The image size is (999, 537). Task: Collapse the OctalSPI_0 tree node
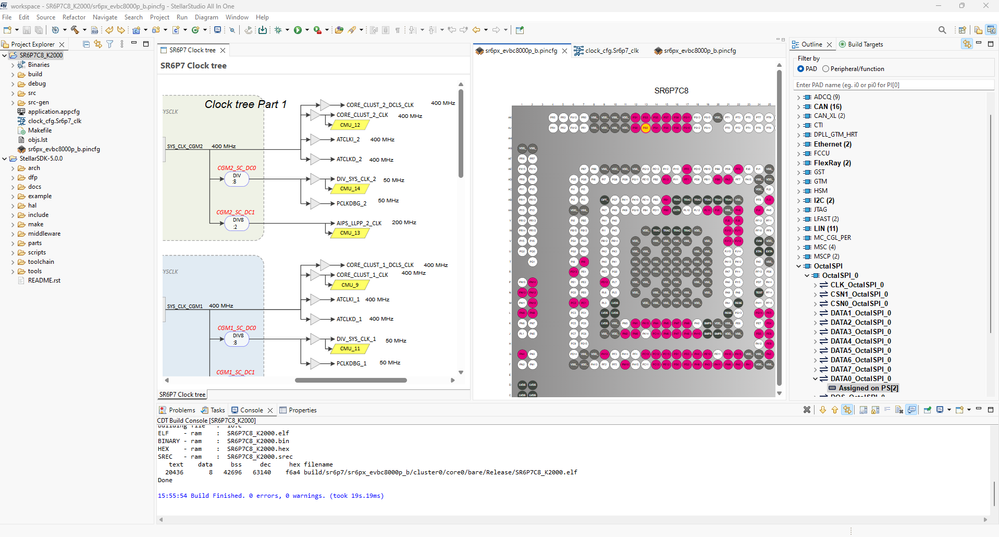pos(808,275)
